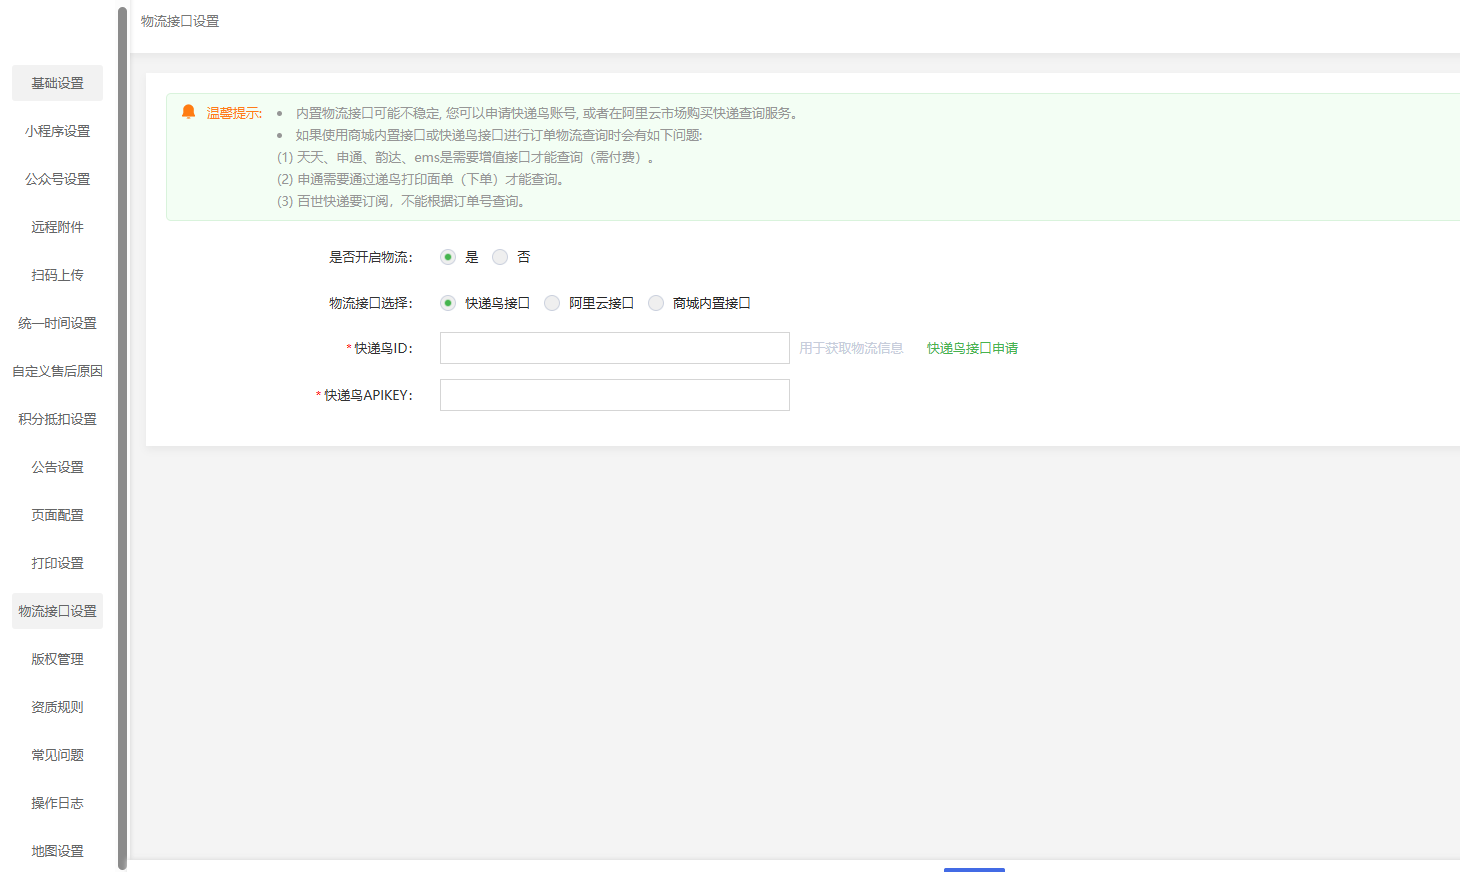The image size is (1460, 872).
Task: Choose 快递鸟接口 radio option
Action: pos(448,303)
